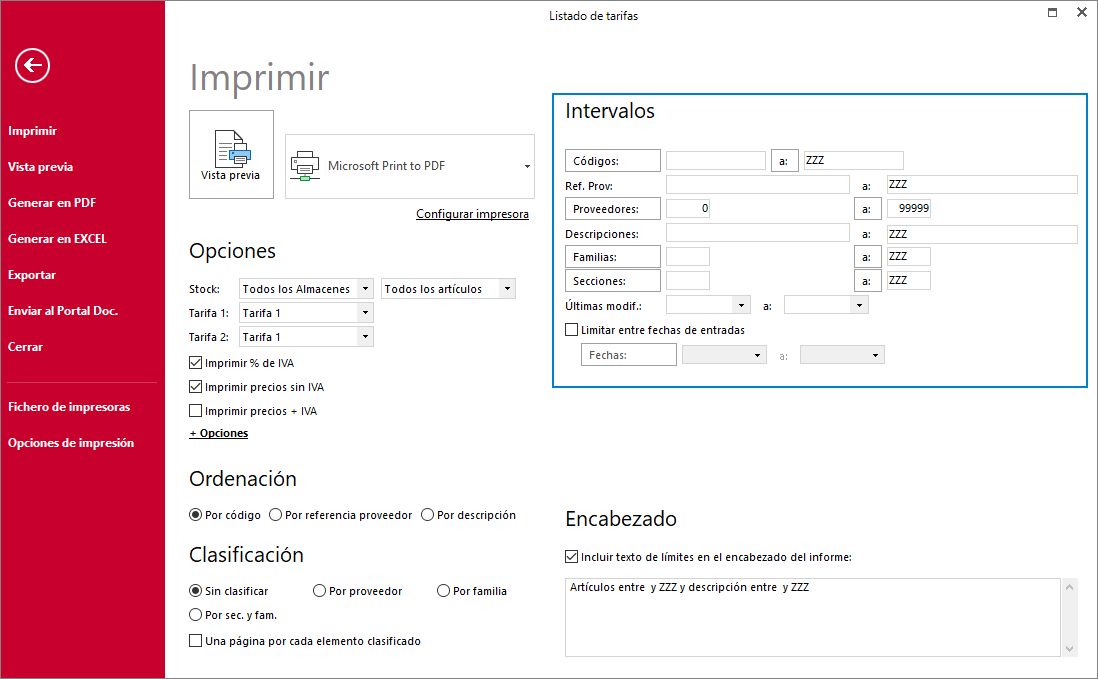Viewport: 1098px width, 679px height.
Task: Click the Códigos starting value field
Action: pos(716,160)
